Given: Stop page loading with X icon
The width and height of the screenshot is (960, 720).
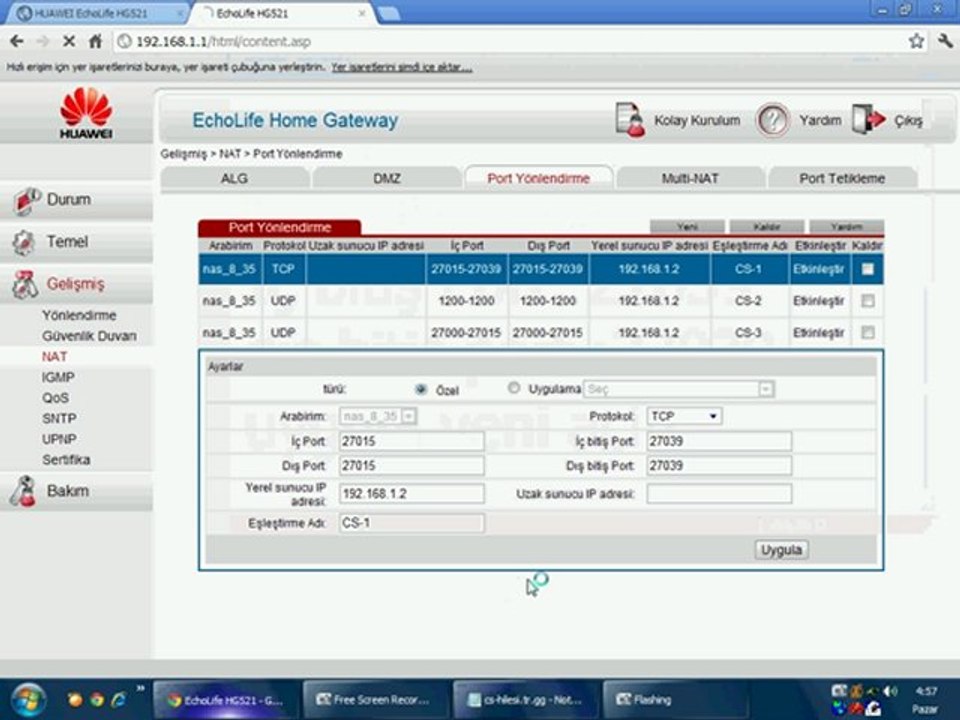Looking at the screenshot, I should point(69,41).
